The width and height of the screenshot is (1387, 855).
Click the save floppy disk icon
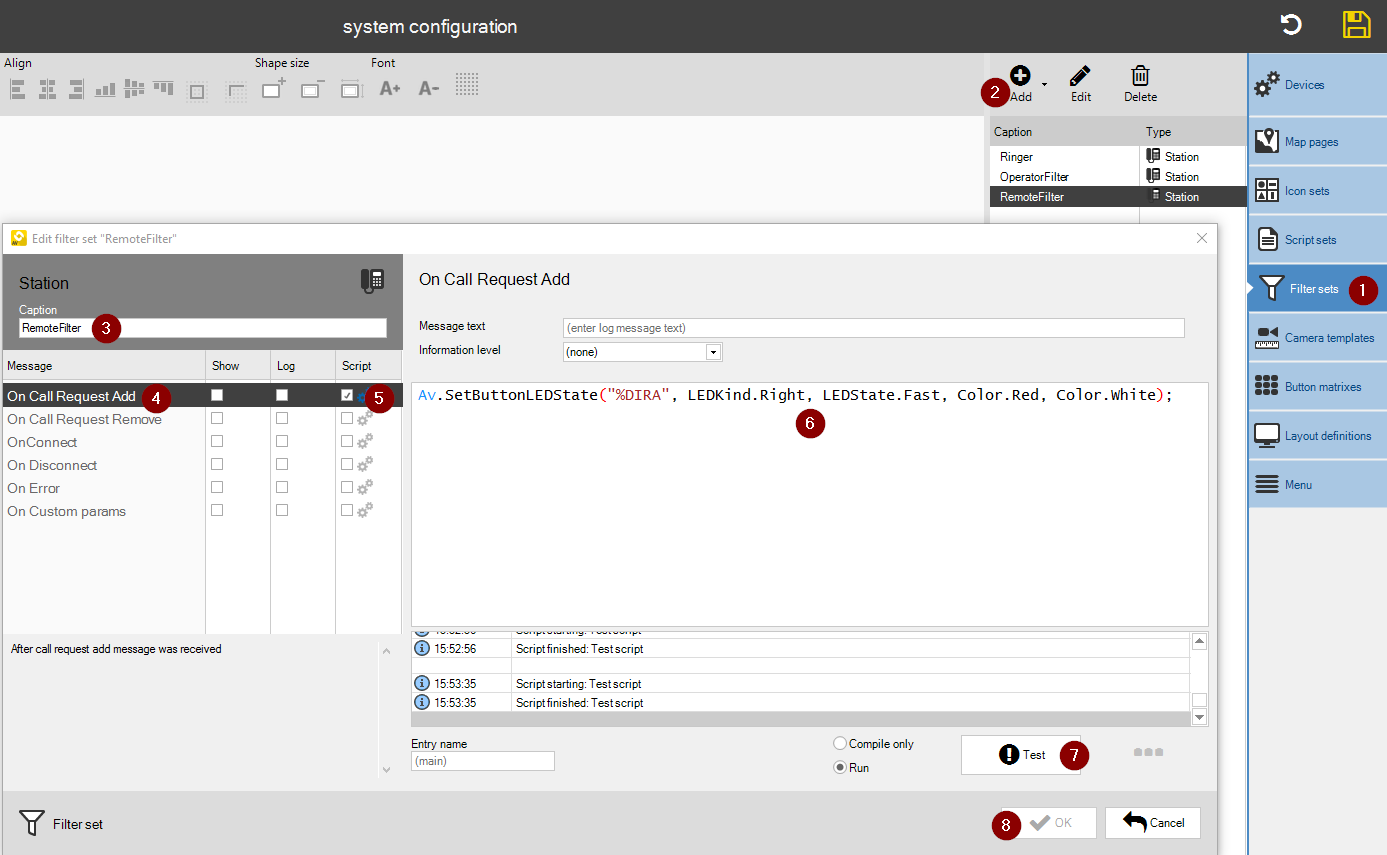point(1356,25)
